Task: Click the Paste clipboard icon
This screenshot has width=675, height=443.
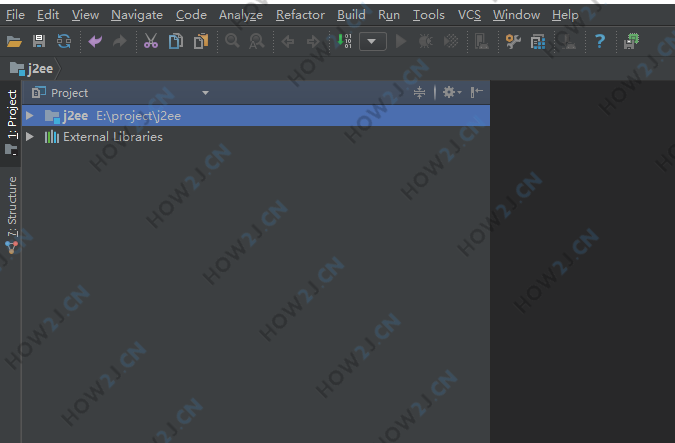Action: coord(201,41)
